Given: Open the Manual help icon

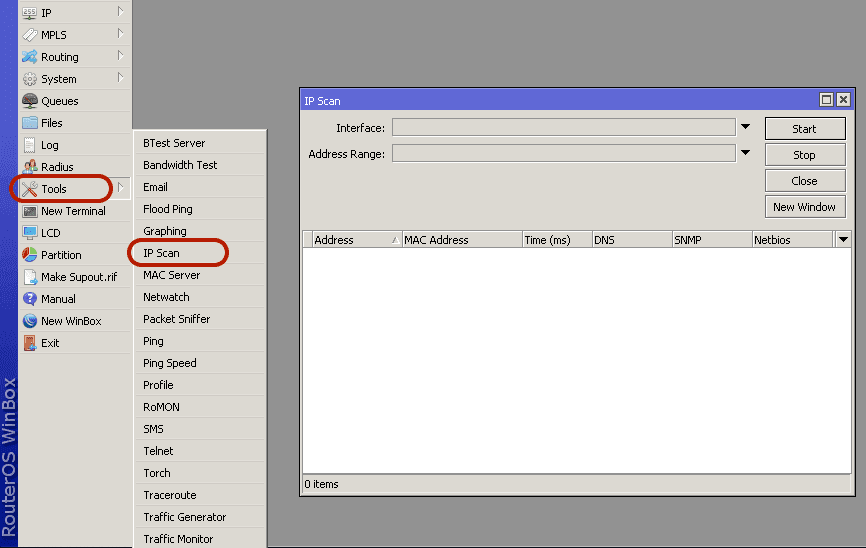Looking at the screenshot, I should [x=29, y=299].
